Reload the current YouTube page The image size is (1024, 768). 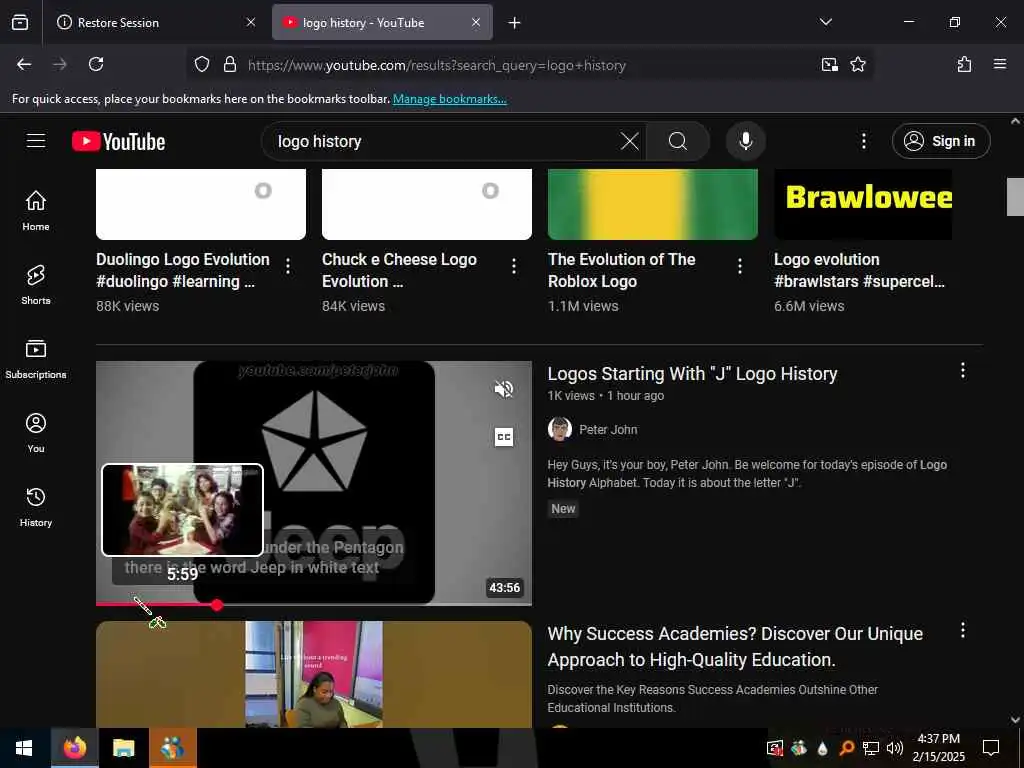[x=96, y=64]
